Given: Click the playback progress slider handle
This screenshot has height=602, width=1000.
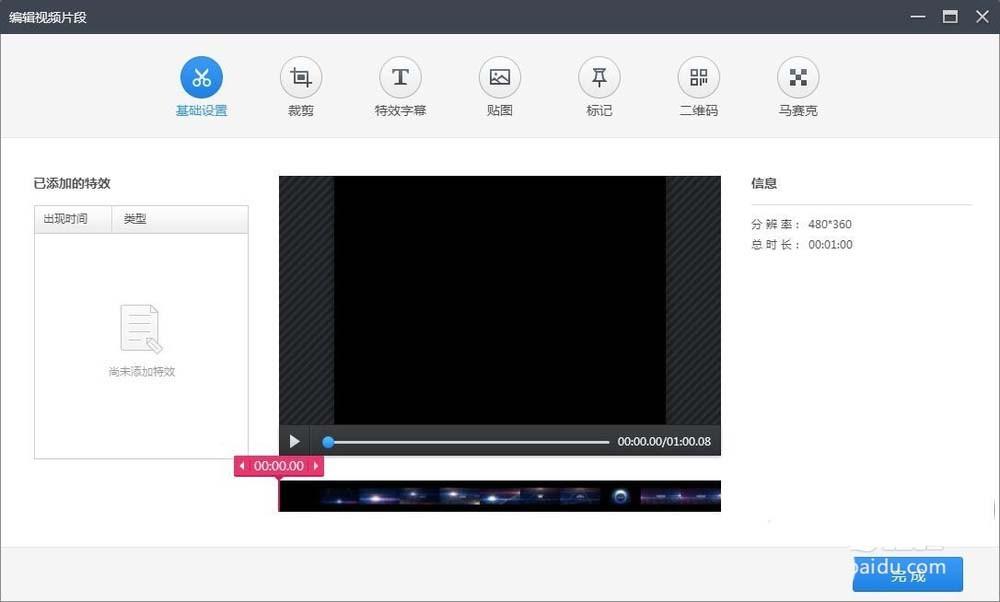Looking at the screenshot, I should click(x=328, y=441).
